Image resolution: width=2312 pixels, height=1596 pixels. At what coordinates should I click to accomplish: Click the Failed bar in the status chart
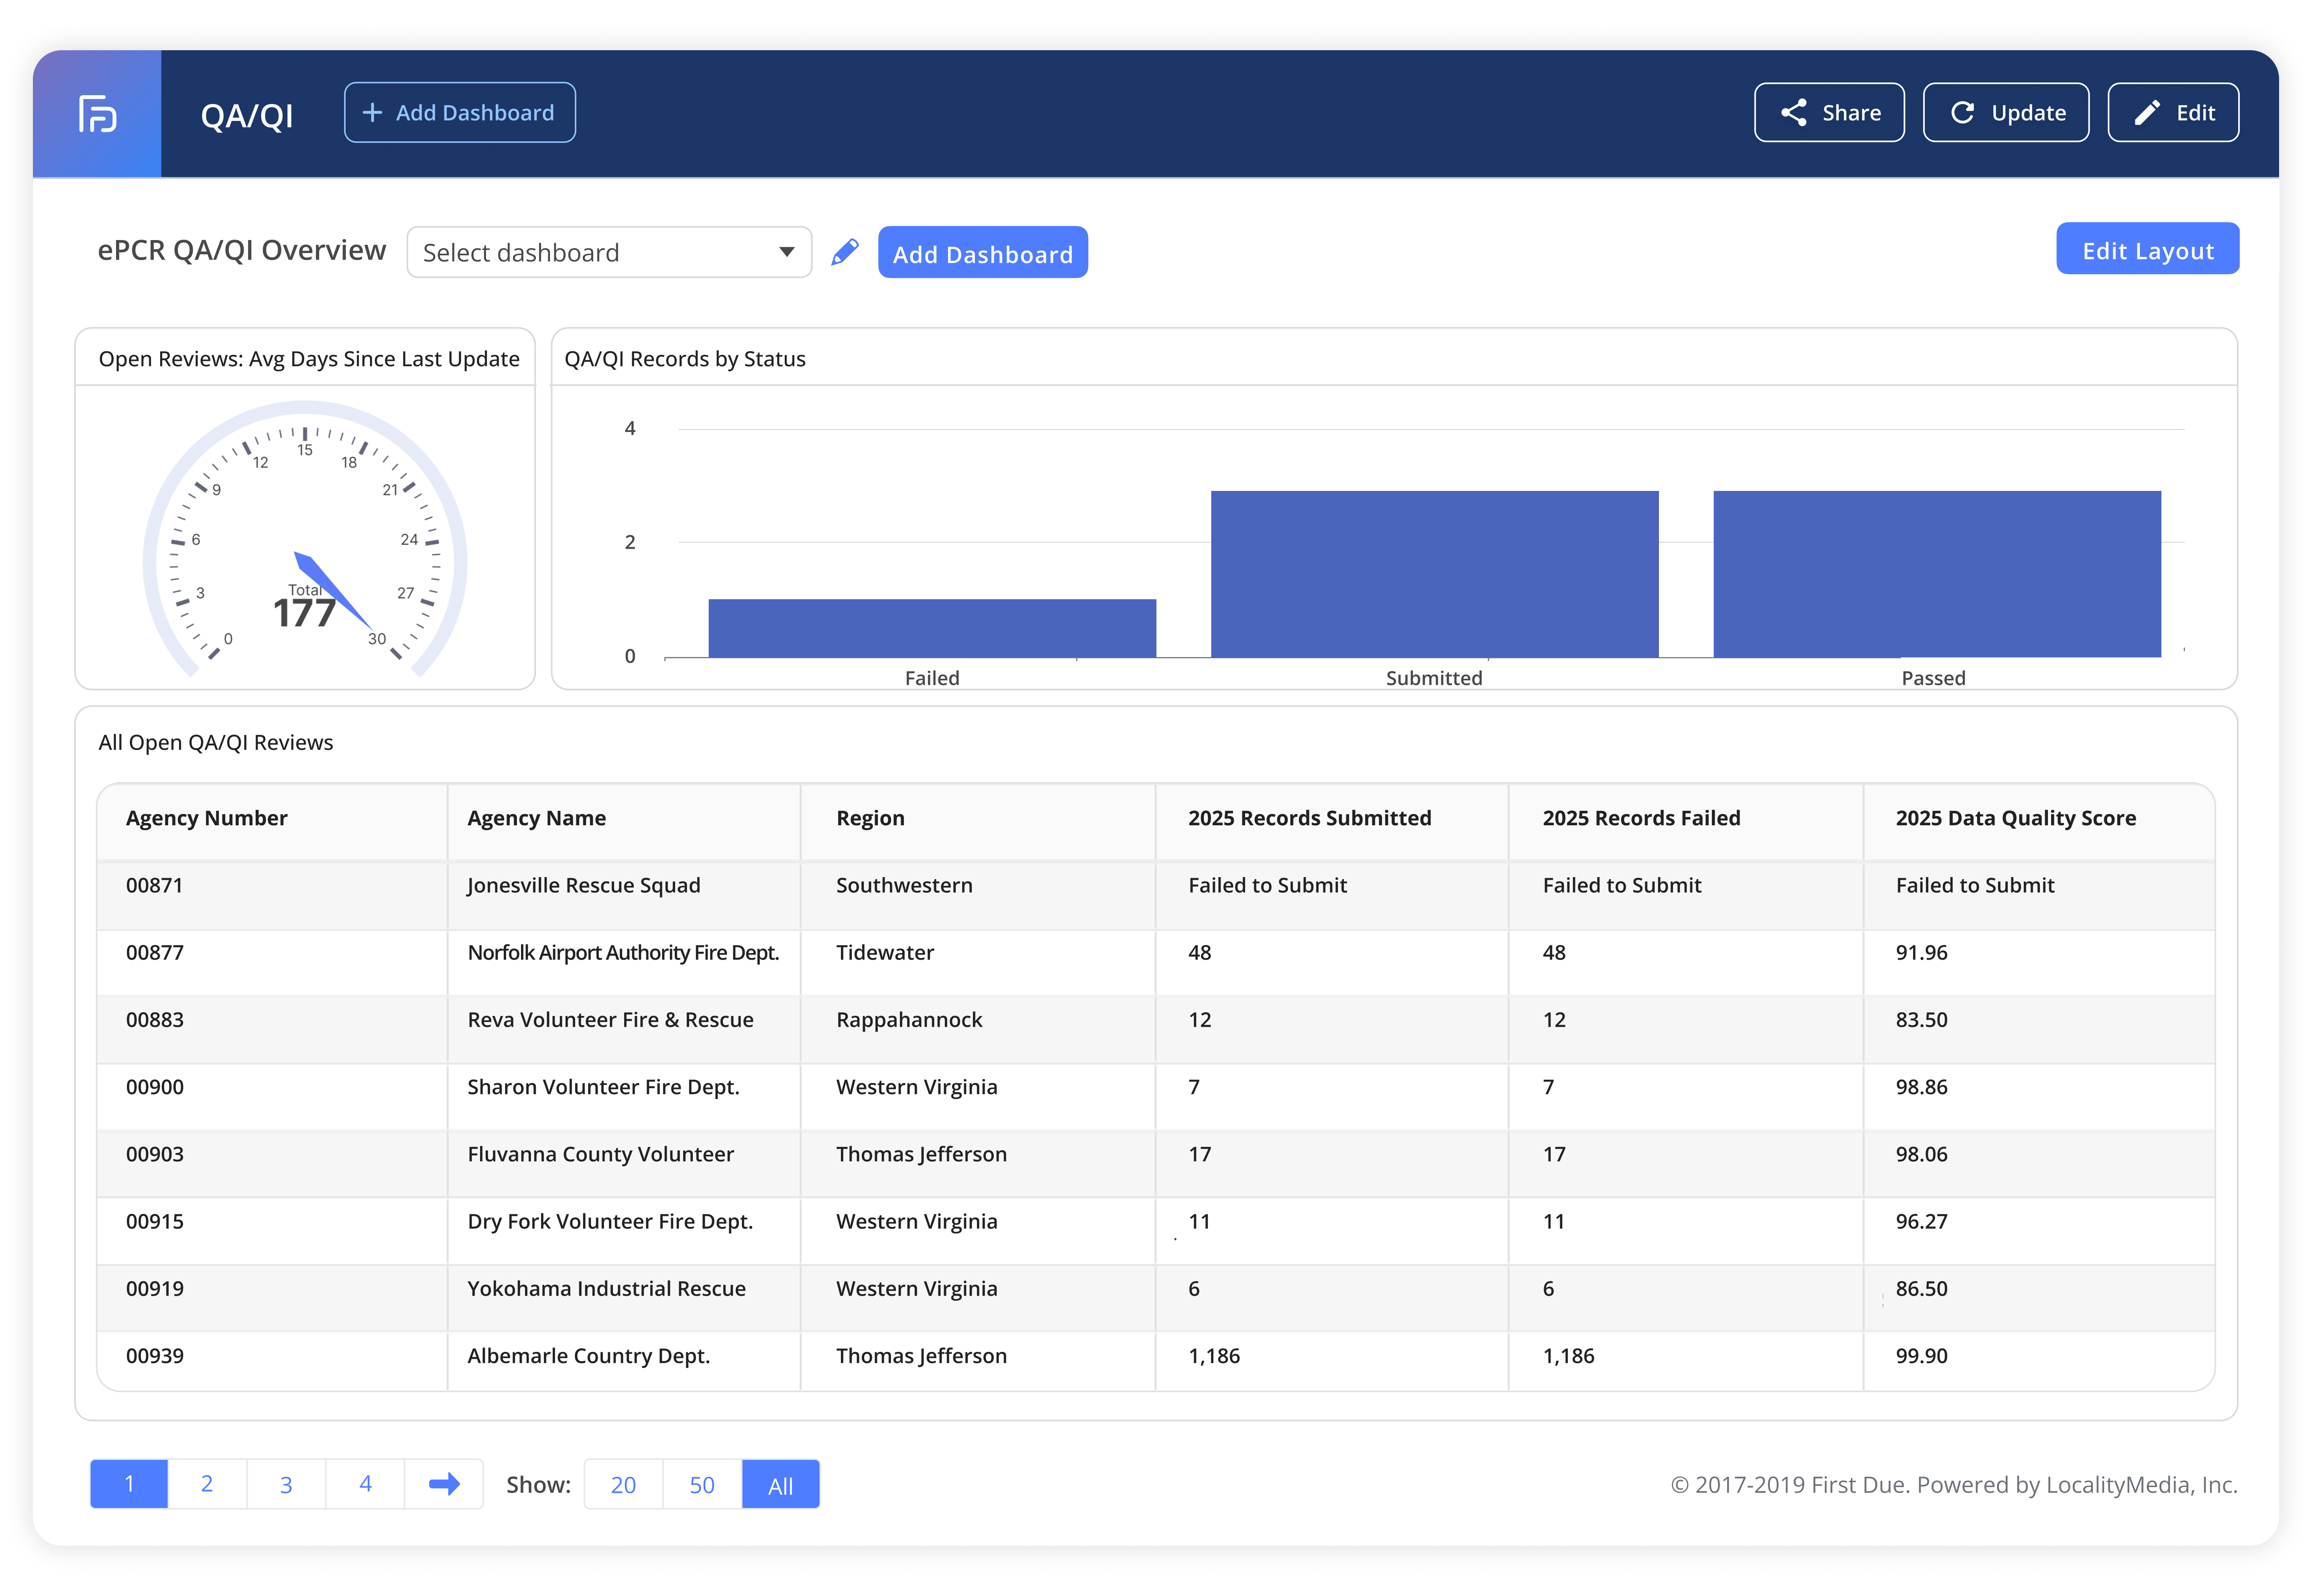tap(931, 627)
